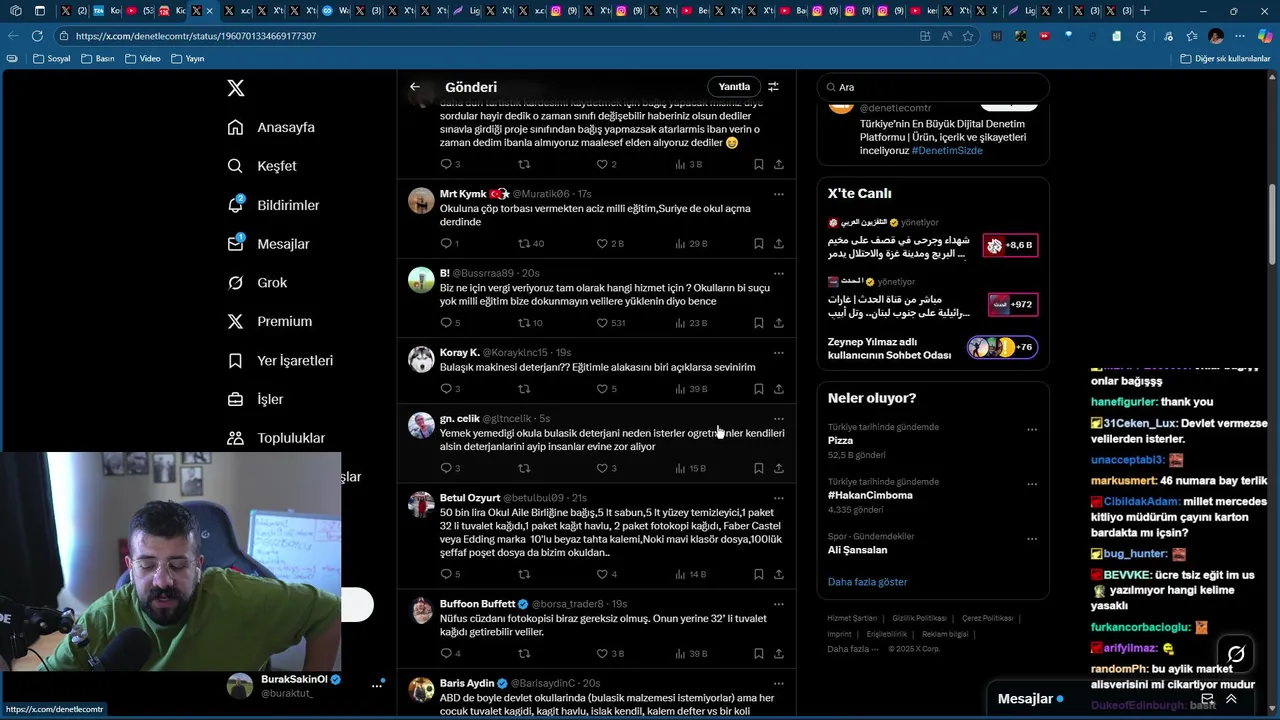Open more options for #HakanCimboma trend

(x=1032, y=484)
